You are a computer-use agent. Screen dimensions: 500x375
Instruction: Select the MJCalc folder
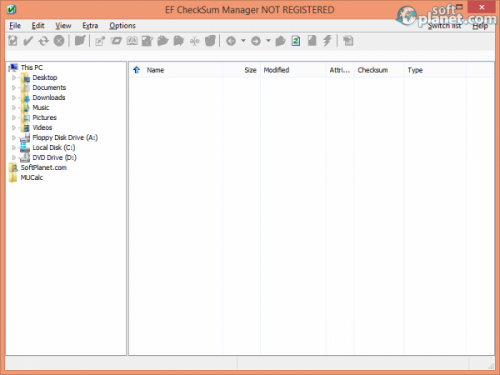pos(32,178)
